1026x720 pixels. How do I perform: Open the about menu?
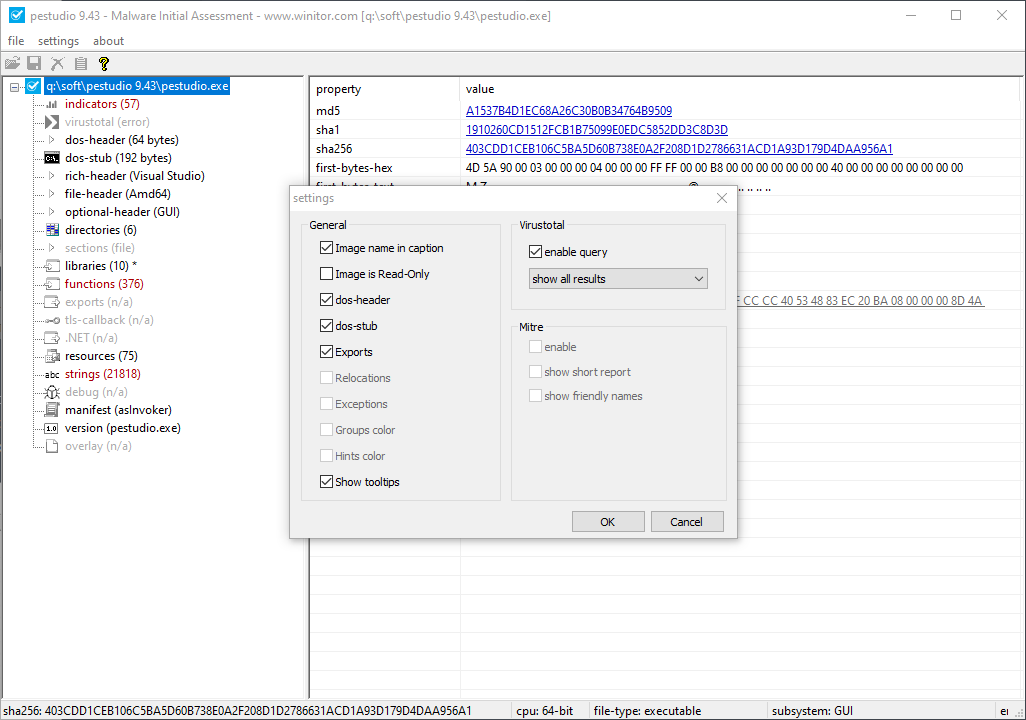(108, 41)
